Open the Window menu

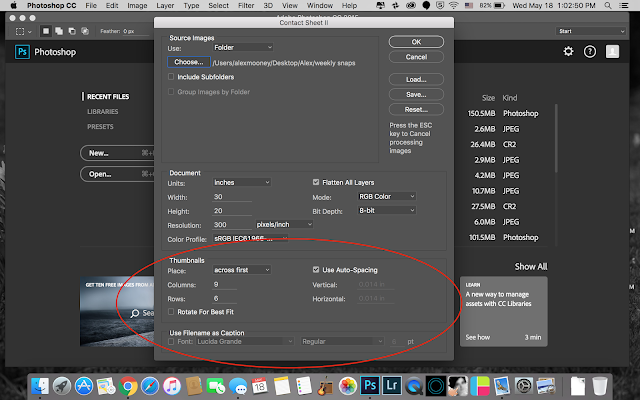click(x=320, y=5)
